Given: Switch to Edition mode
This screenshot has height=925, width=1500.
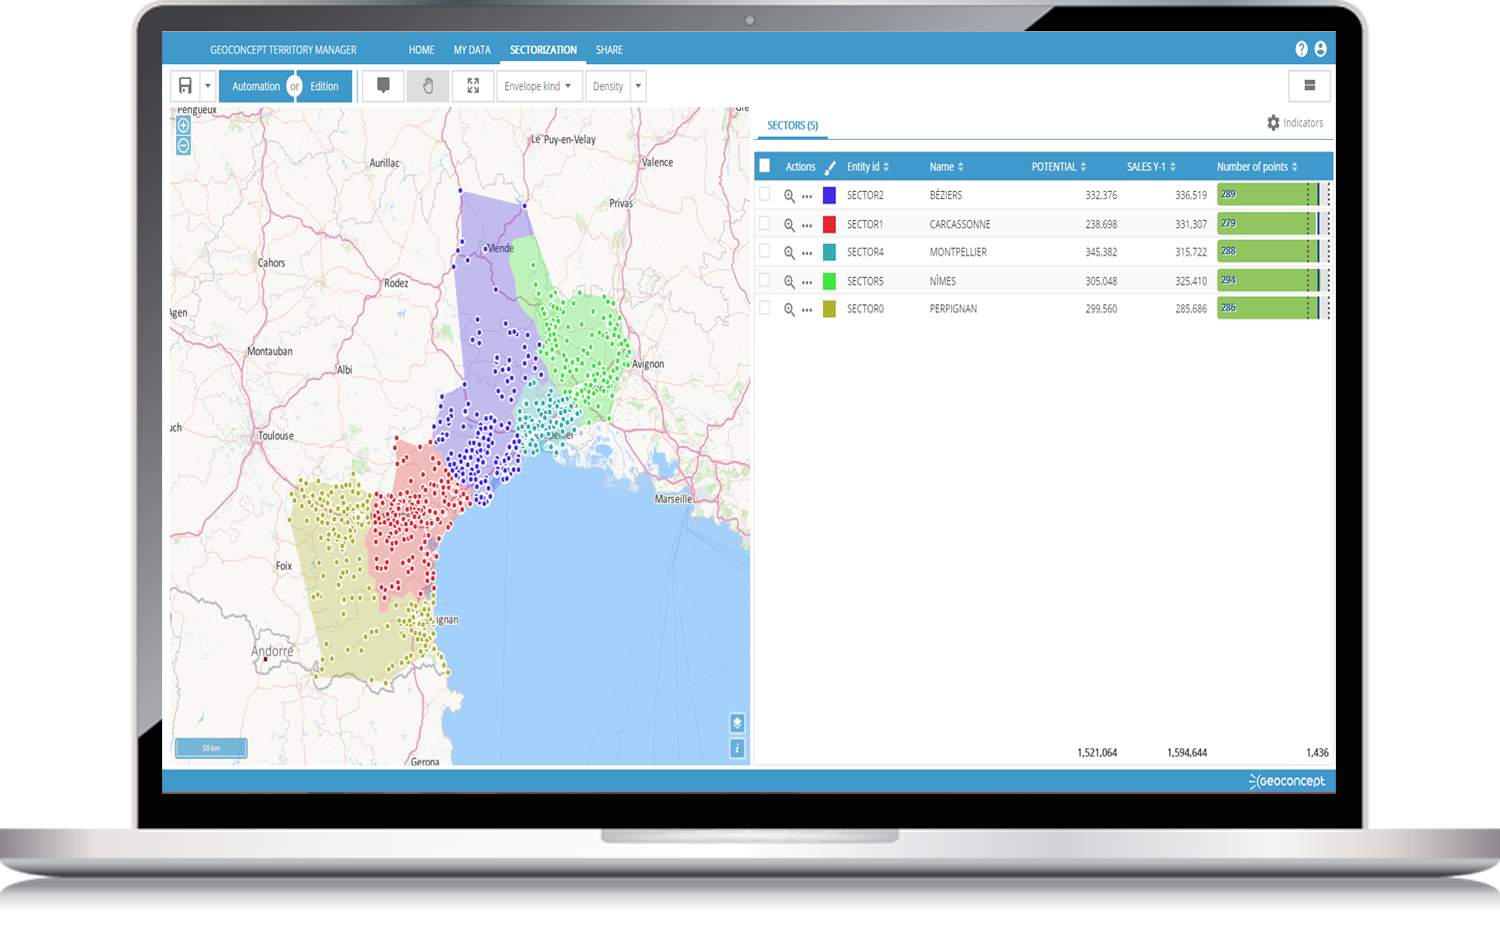Looking at the screenshot, I should tap(325, 86).
